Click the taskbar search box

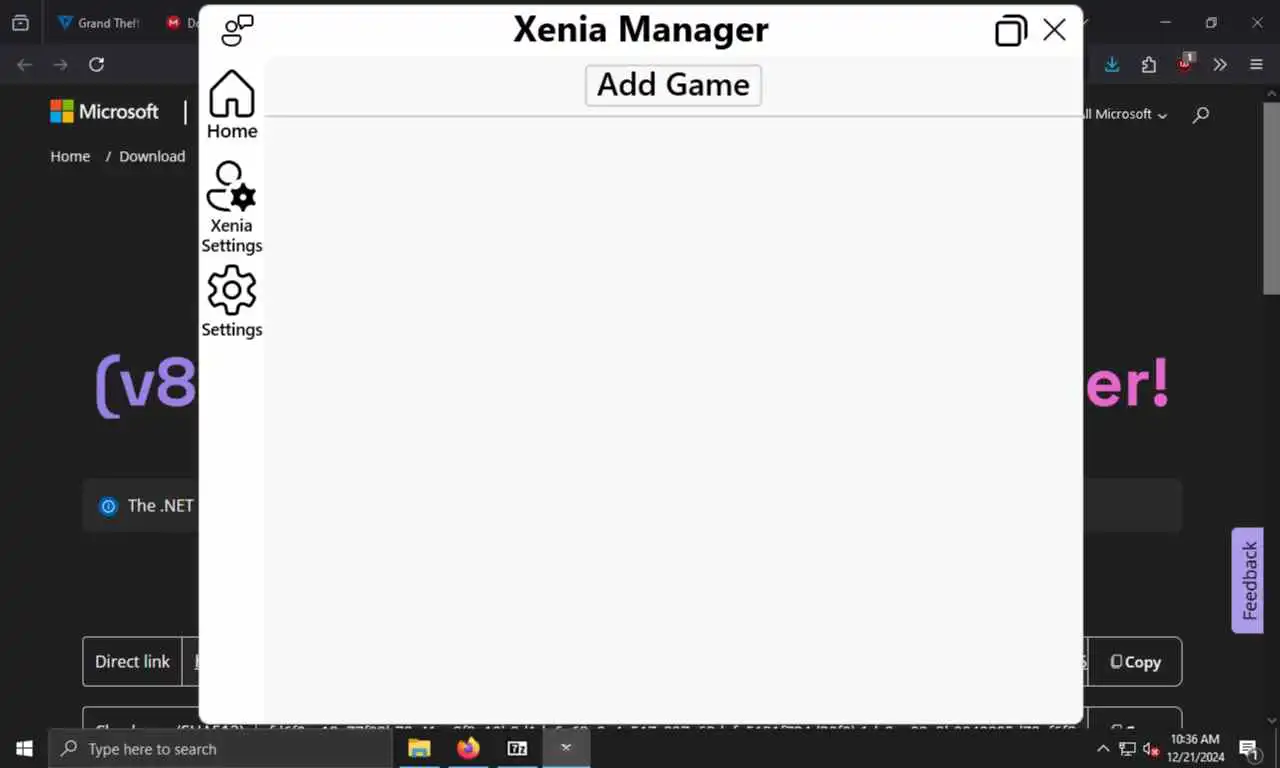coord(220,748)
